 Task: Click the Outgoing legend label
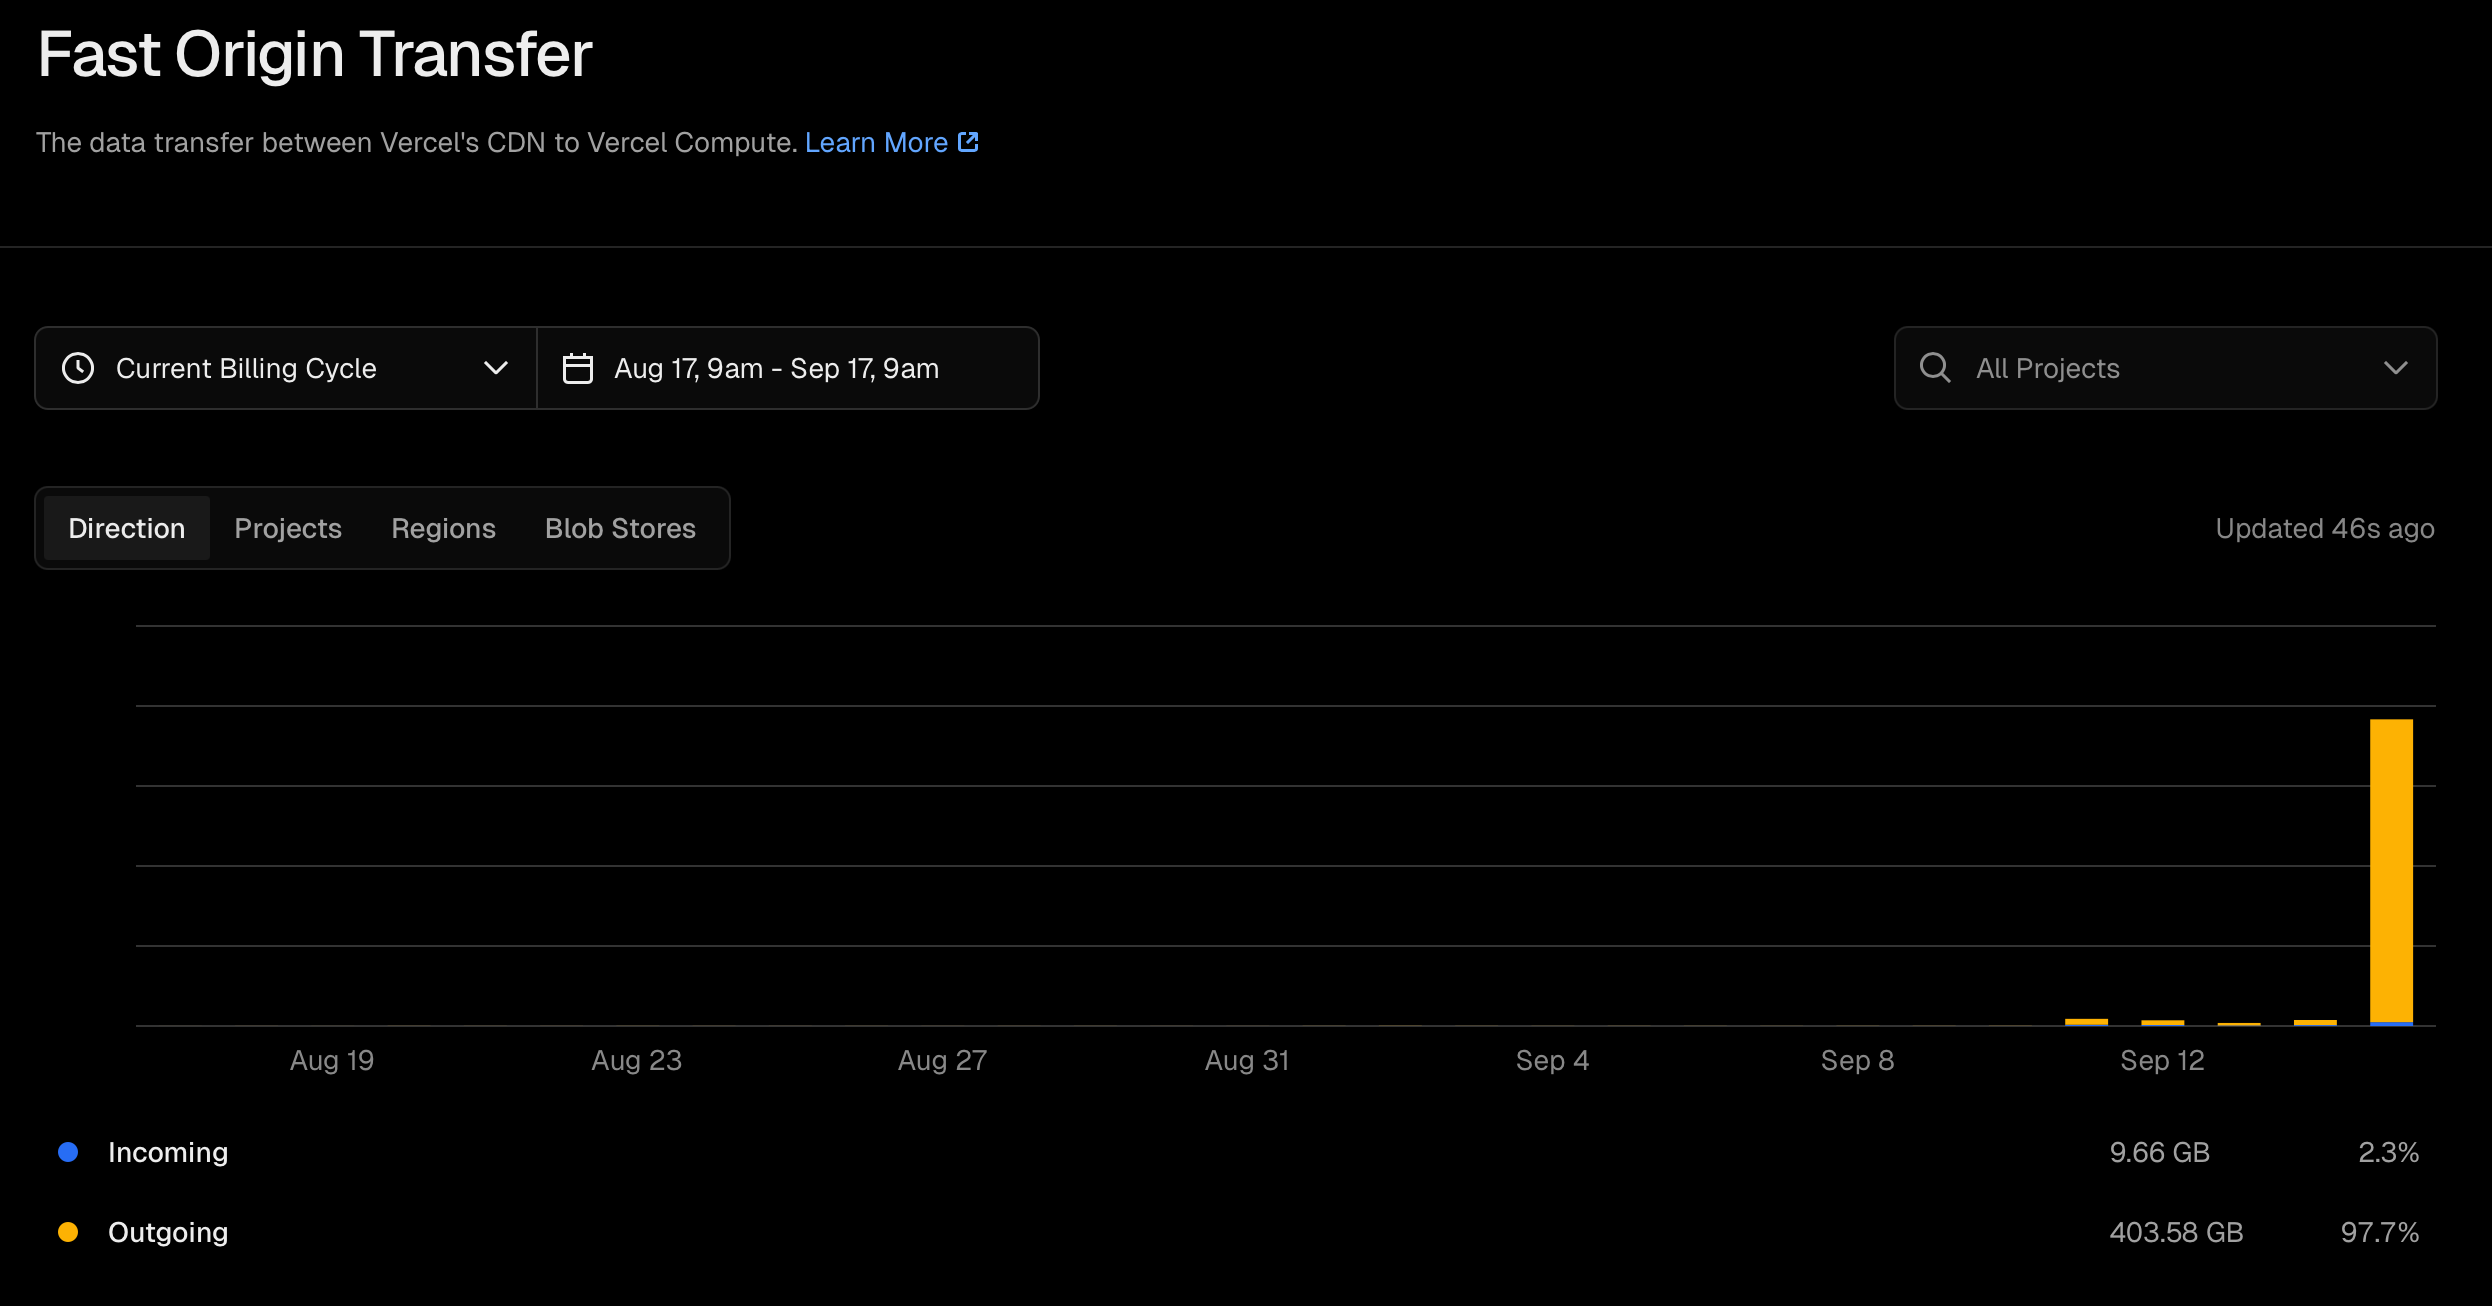pos(168,1232)
